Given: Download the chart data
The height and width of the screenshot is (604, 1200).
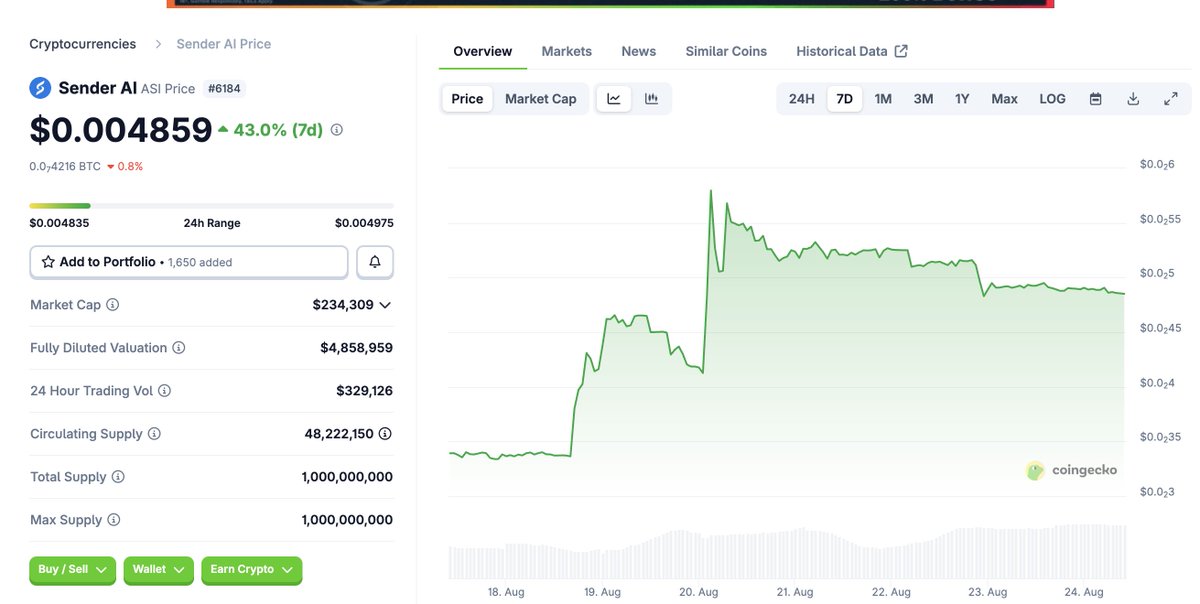Looking at the screenshot, I should 1133,99.
